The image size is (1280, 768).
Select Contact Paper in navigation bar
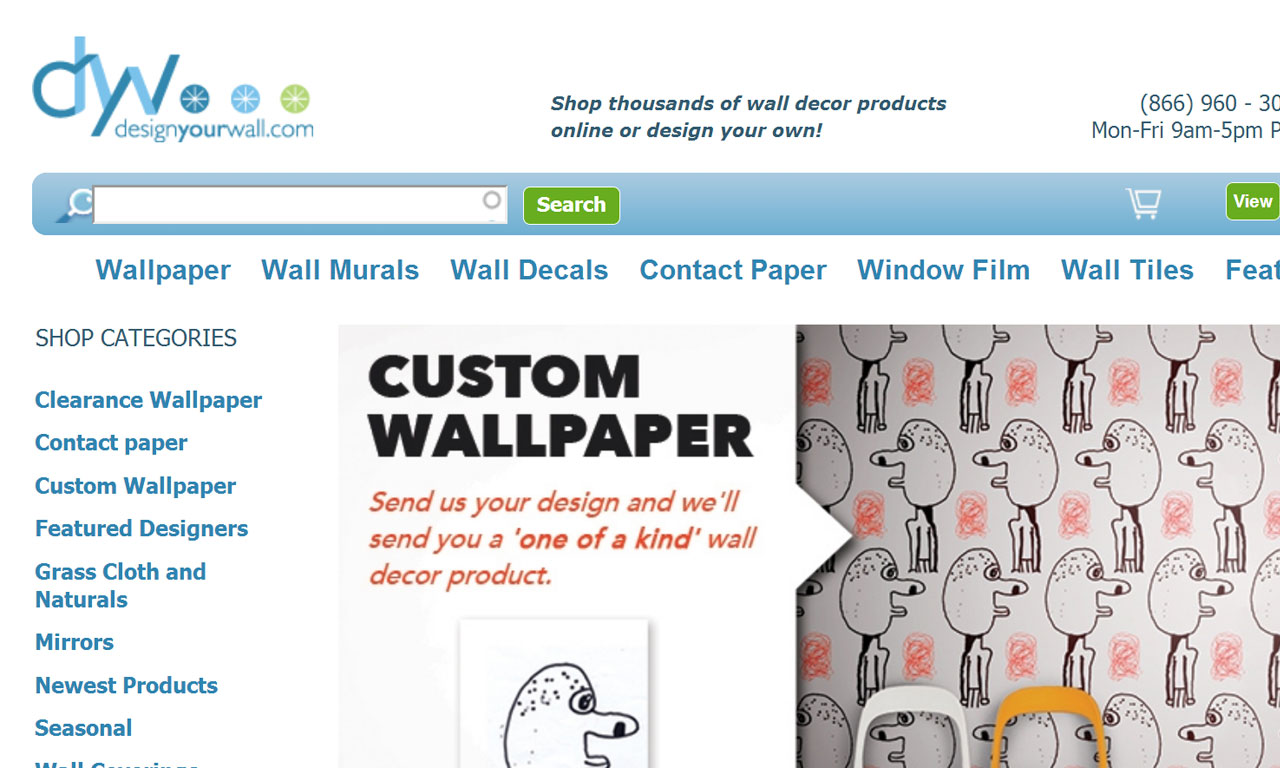(x=733, y=270)
